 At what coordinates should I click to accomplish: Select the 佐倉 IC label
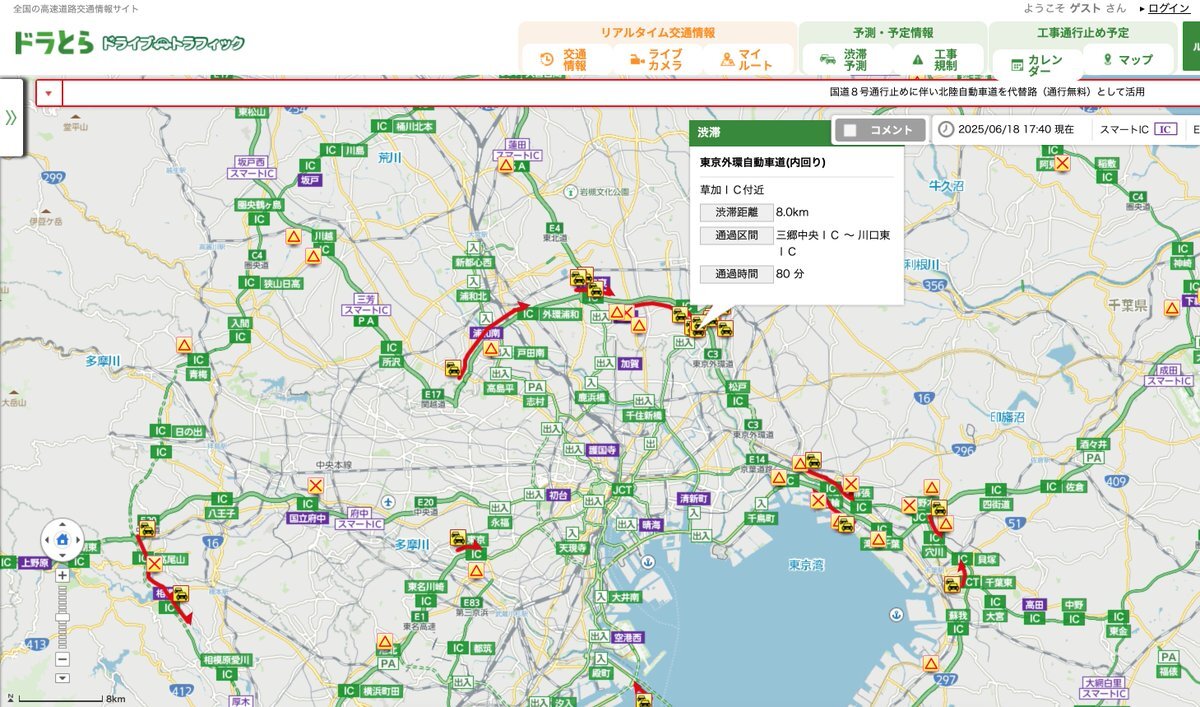pos(1074,487)
